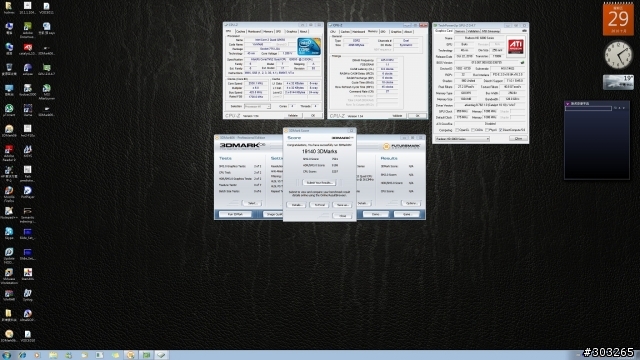Click the Details button in 3DMark Score
Screen dimensions: 640x360
pyautogui.click(x=297, y=205)
